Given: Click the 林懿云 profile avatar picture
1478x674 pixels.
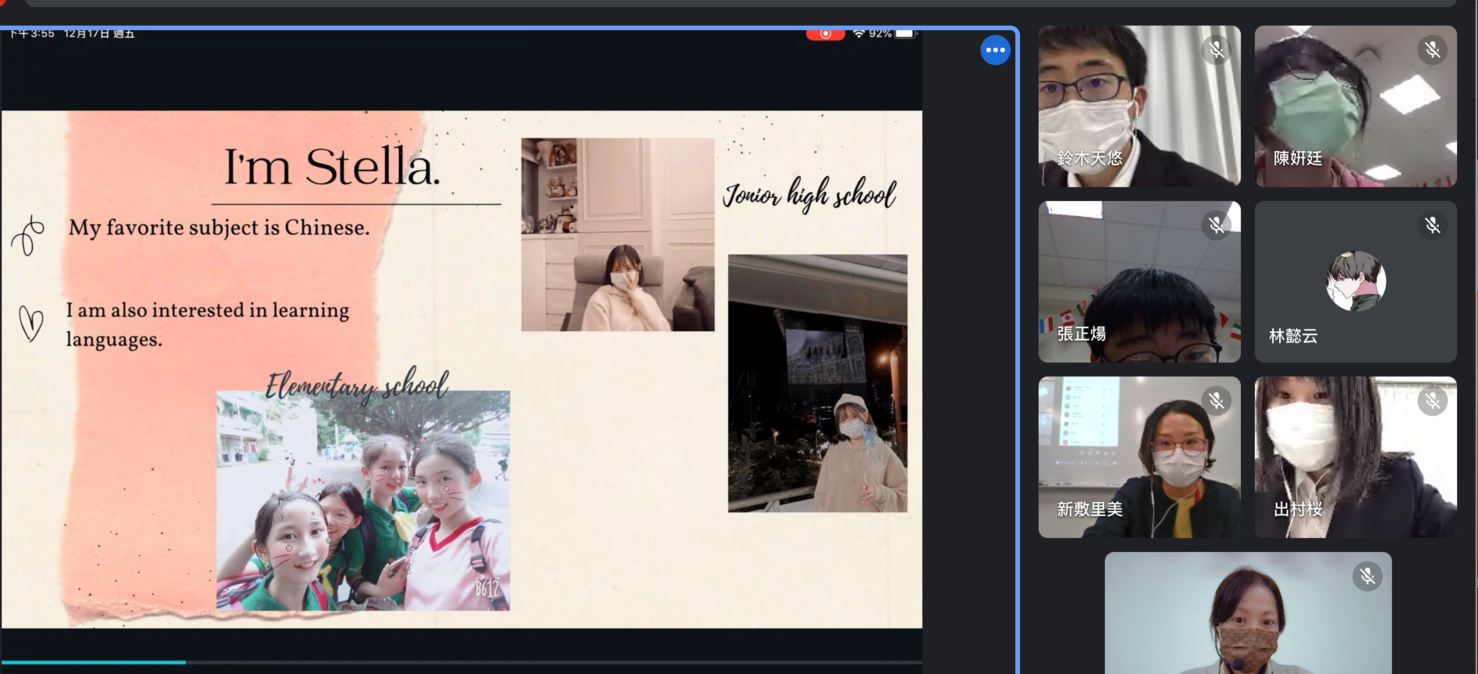Looking at the screenshot, I should pos(1356,281).
